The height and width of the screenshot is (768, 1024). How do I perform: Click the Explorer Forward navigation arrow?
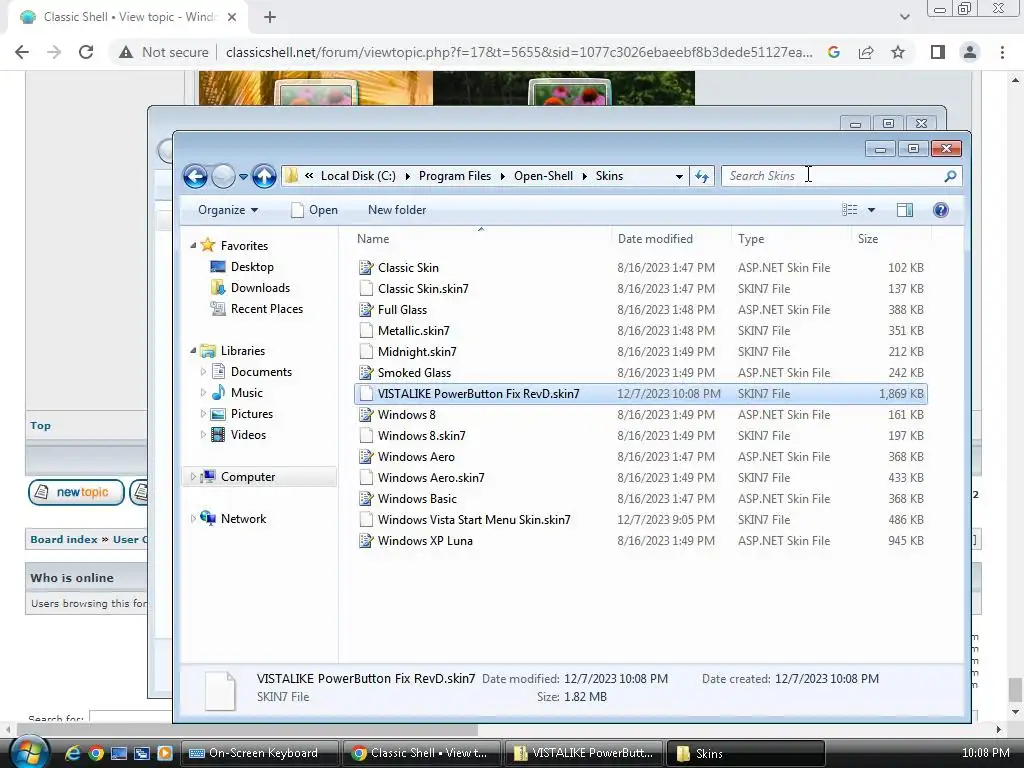pyautogui.click(x=223, y=176)
